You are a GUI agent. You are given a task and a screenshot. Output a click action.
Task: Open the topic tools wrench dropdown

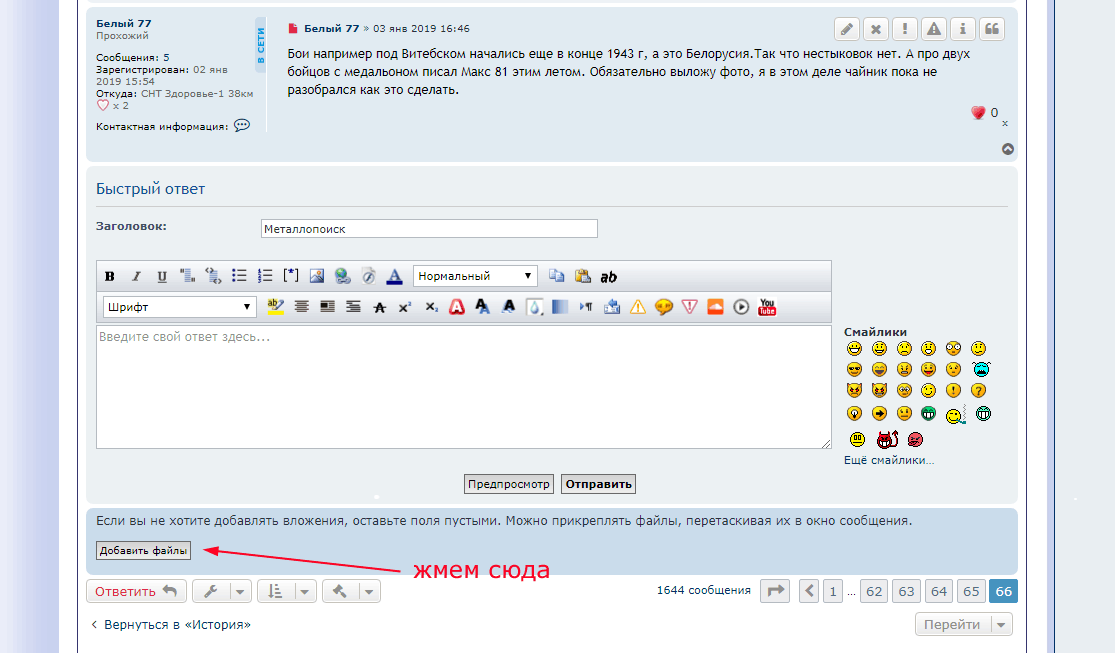point(221,591)
